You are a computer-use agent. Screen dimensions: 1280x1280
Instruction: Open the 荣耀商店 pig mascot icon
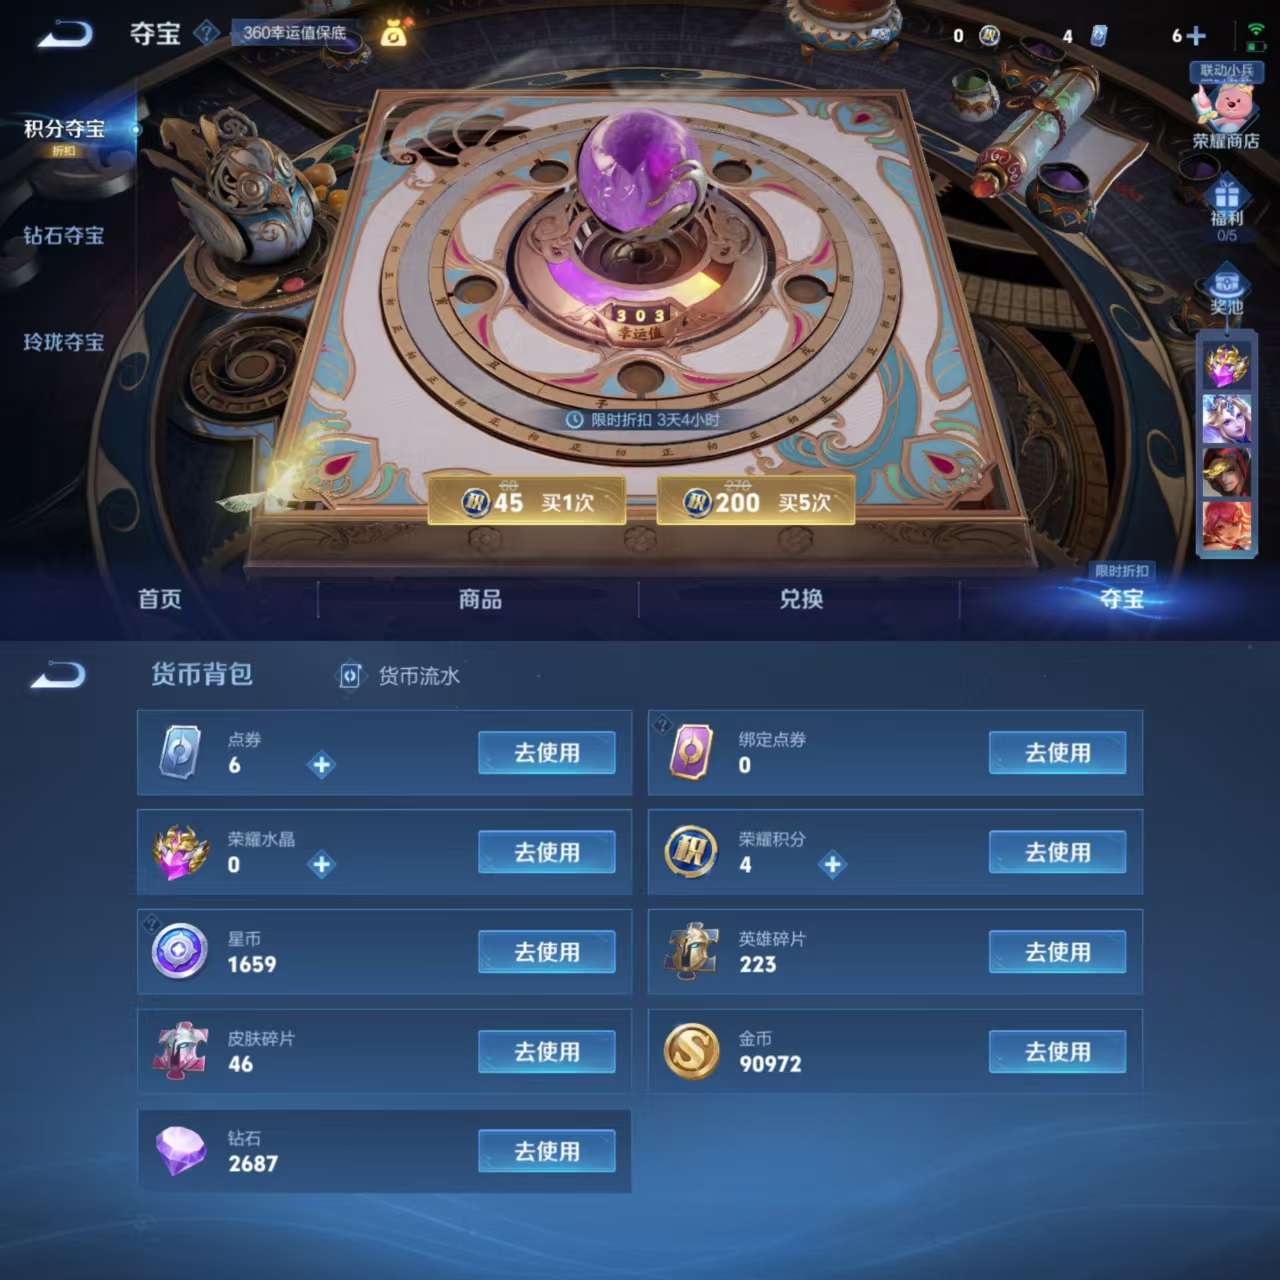click(1226, 108)
